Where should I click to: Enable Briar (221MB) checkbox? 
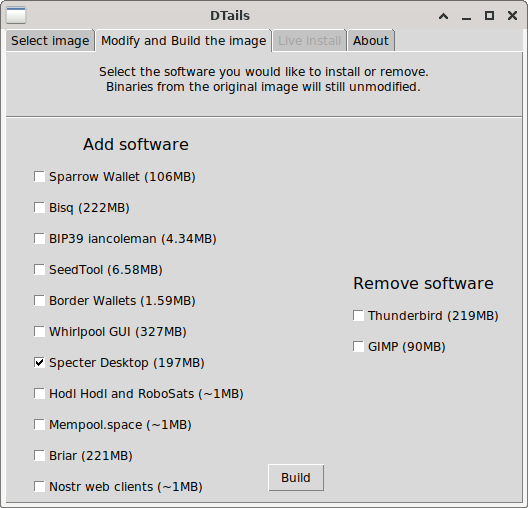(39, 455)
